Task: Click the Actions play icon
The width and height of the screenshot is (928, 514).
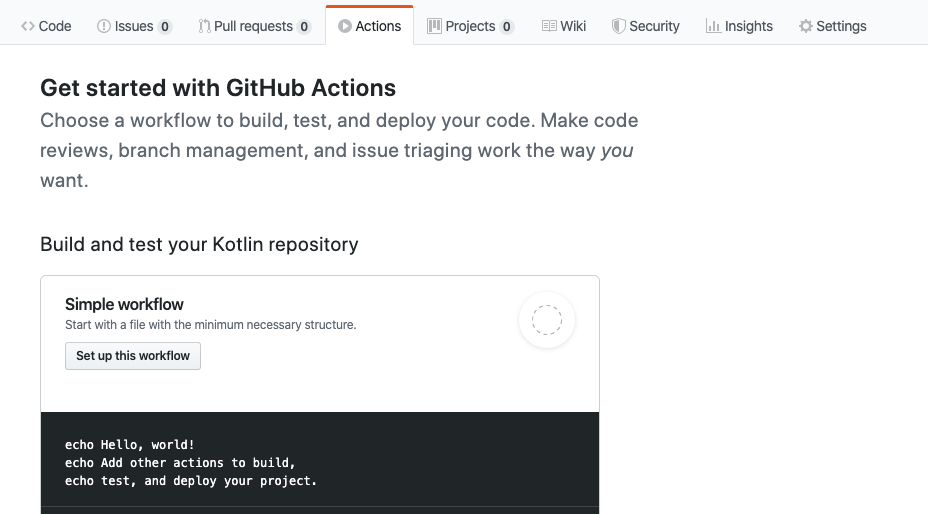Action: pos(345,26)
